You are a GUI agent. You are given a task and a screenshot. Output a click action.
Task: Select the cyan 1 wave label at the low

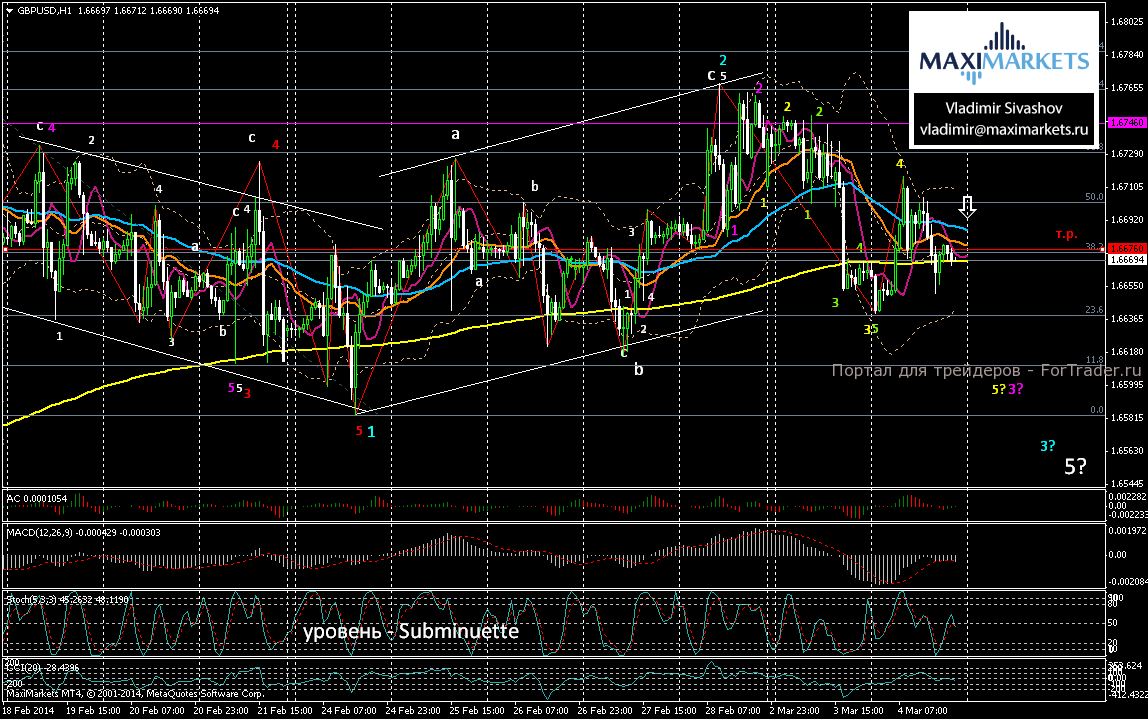(371, 432)
